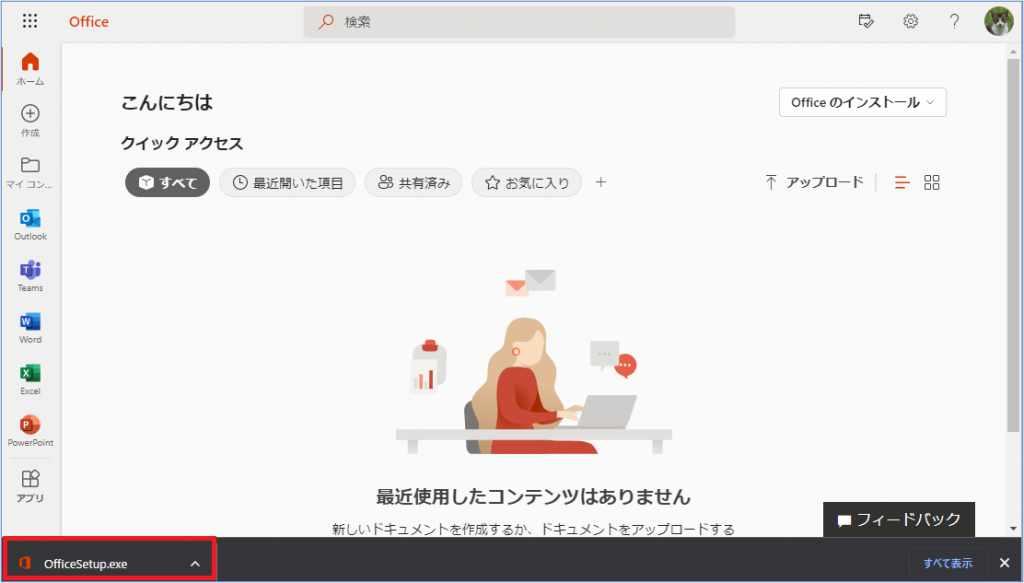
Task: Switch to grid view layout
Action: point(932,183)
